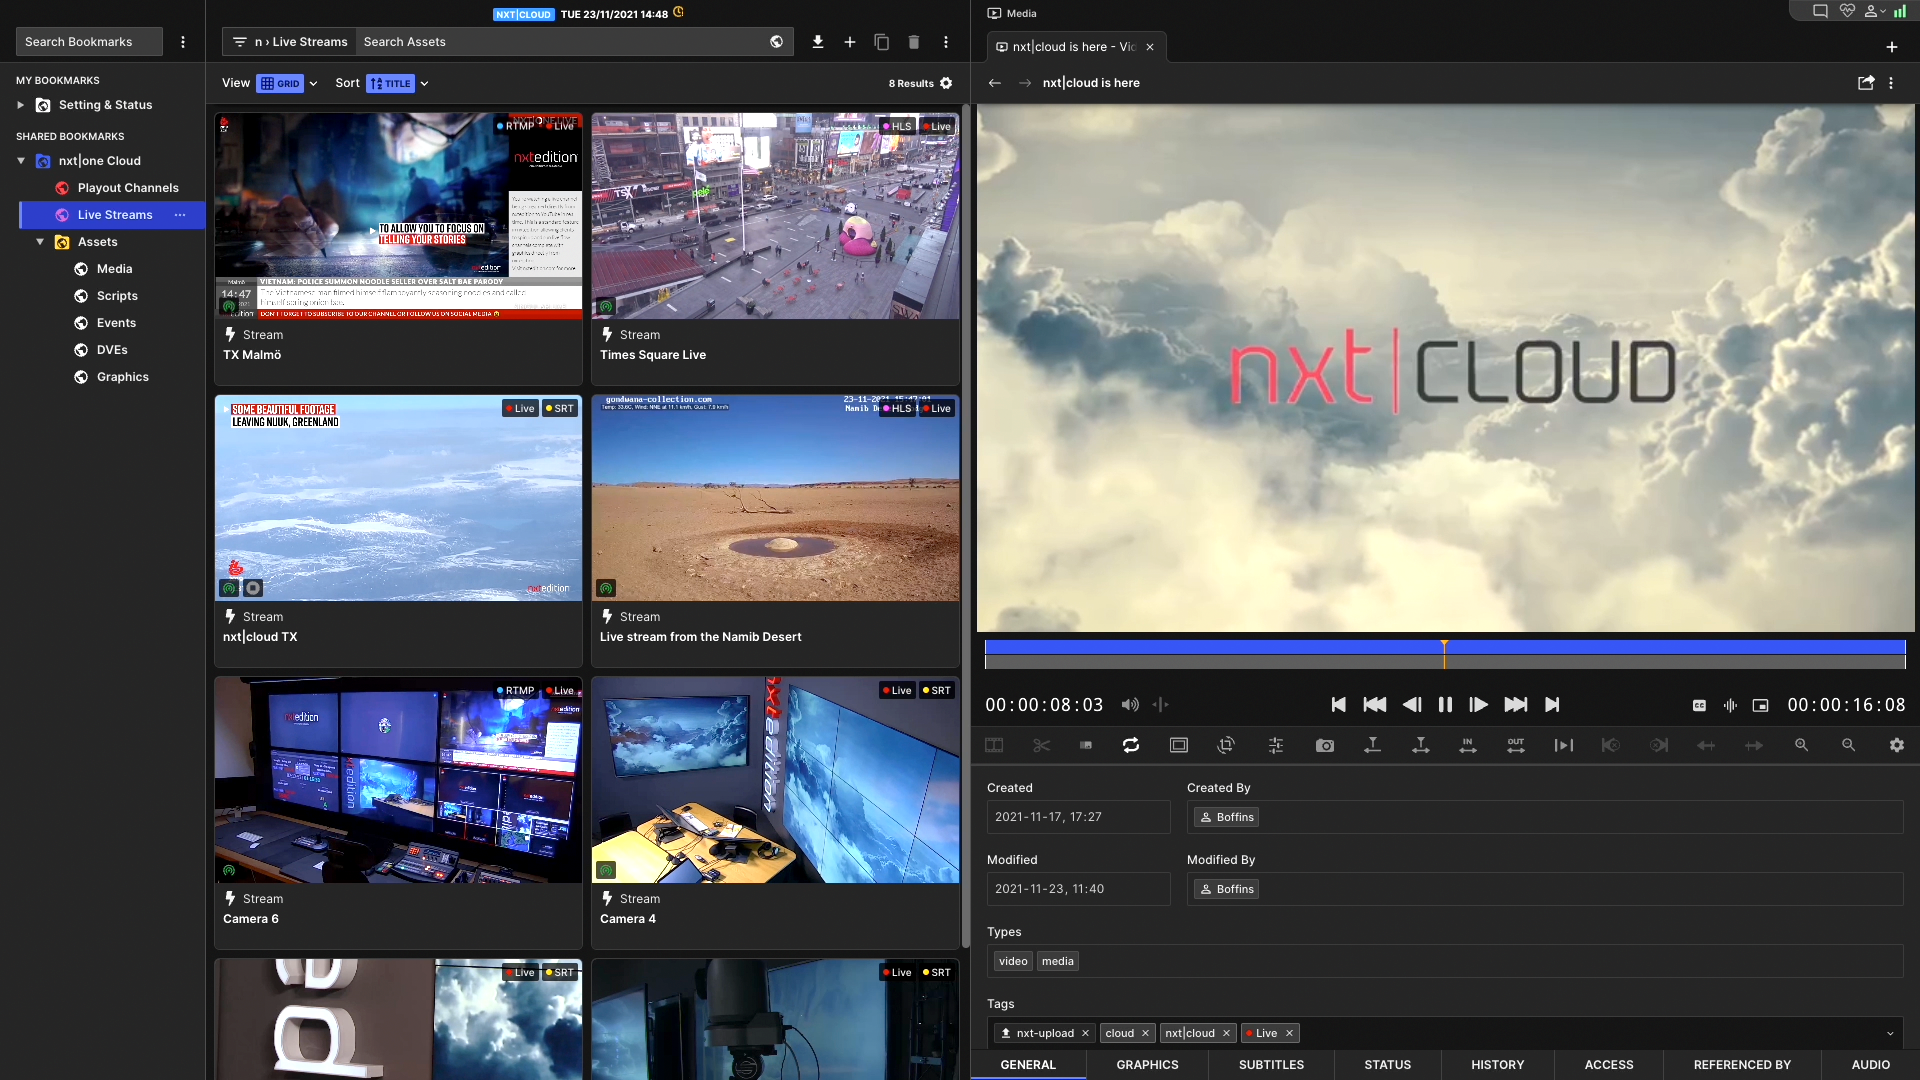
Task: Toggle safe area overlay frame
Action: (x=1179, y=745)
